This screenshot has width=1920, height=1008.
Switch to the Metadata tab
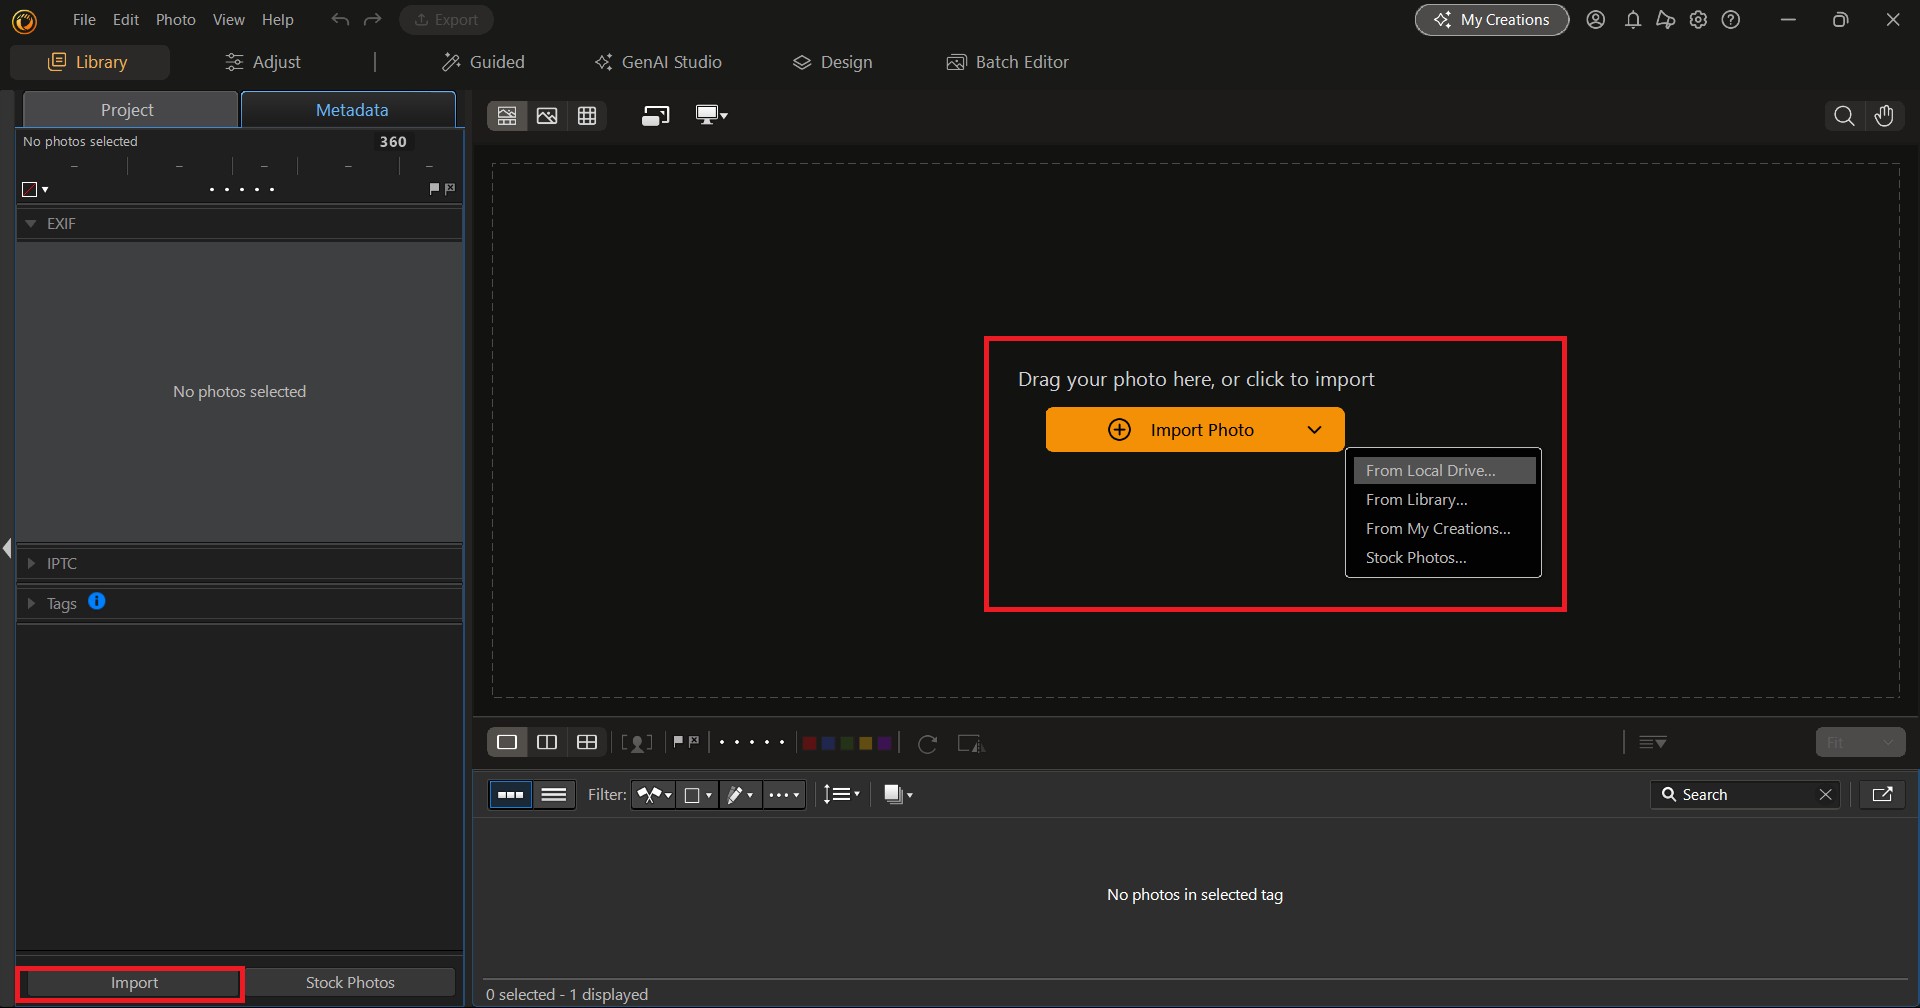352,109
